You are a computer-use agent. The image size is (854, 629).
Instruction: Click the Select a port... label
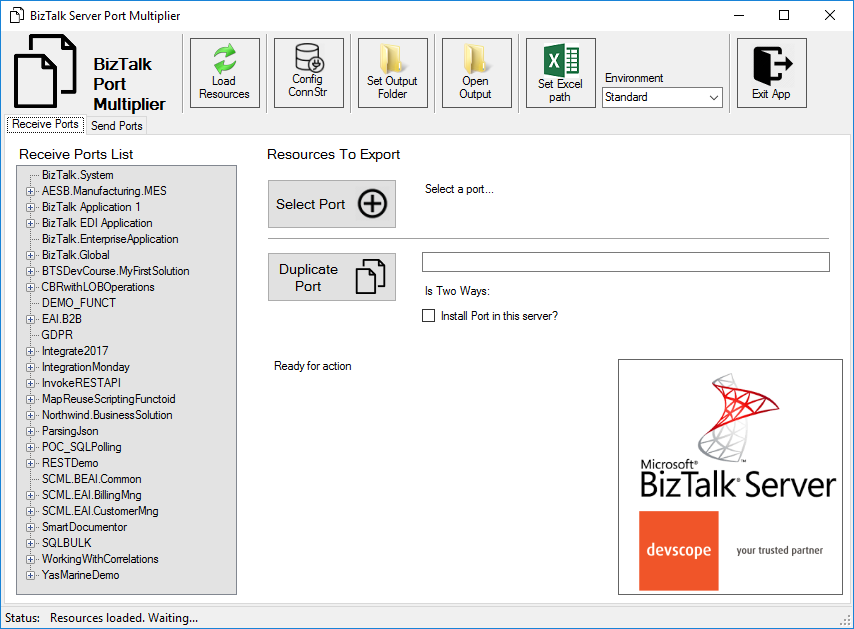tap(459, 189)
